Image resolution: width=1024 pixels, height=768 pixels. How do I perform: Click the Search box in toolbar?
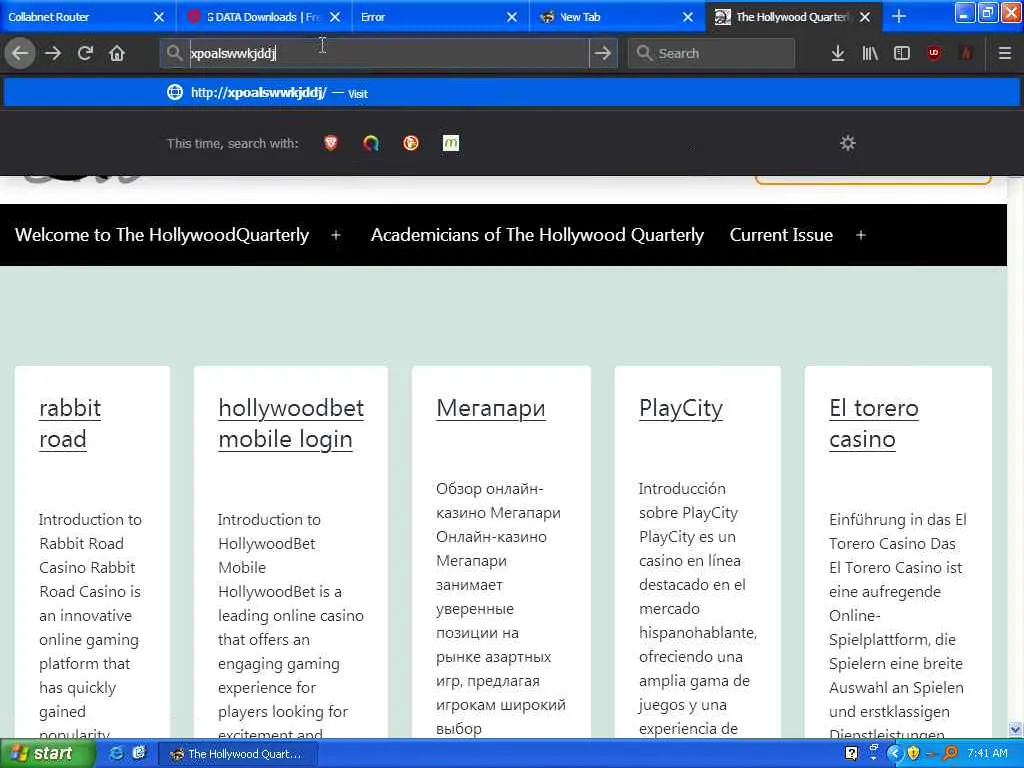click(711, 53)
